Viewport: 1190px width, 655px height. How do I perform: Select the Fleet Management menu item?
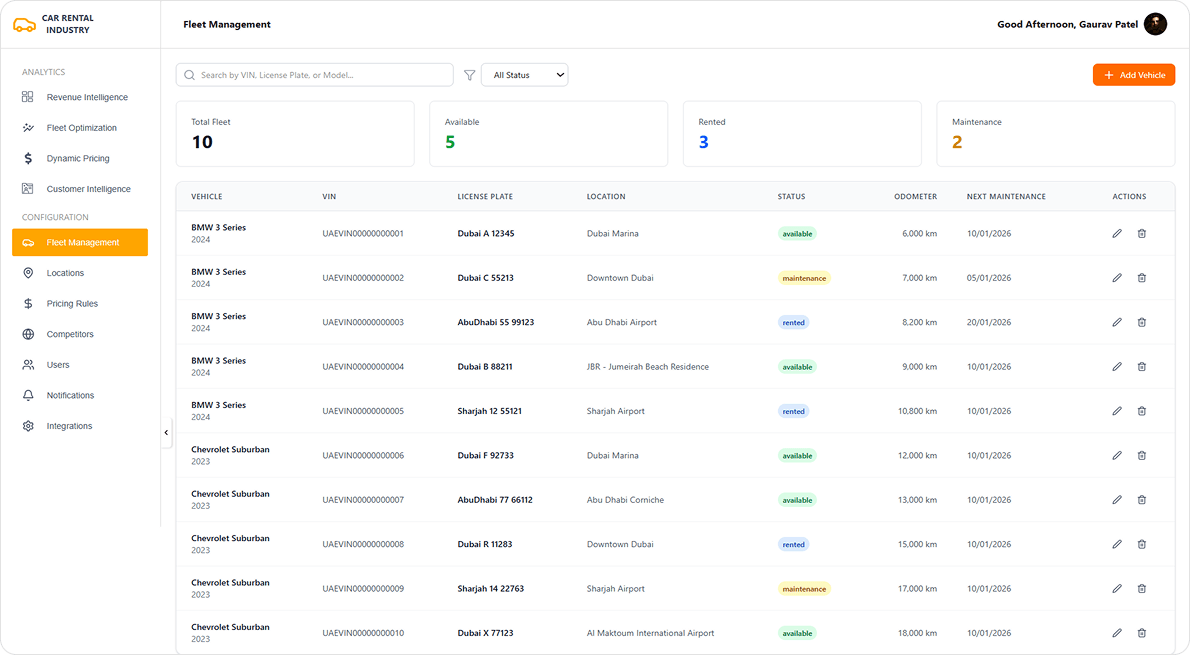(x=80, y=242)
